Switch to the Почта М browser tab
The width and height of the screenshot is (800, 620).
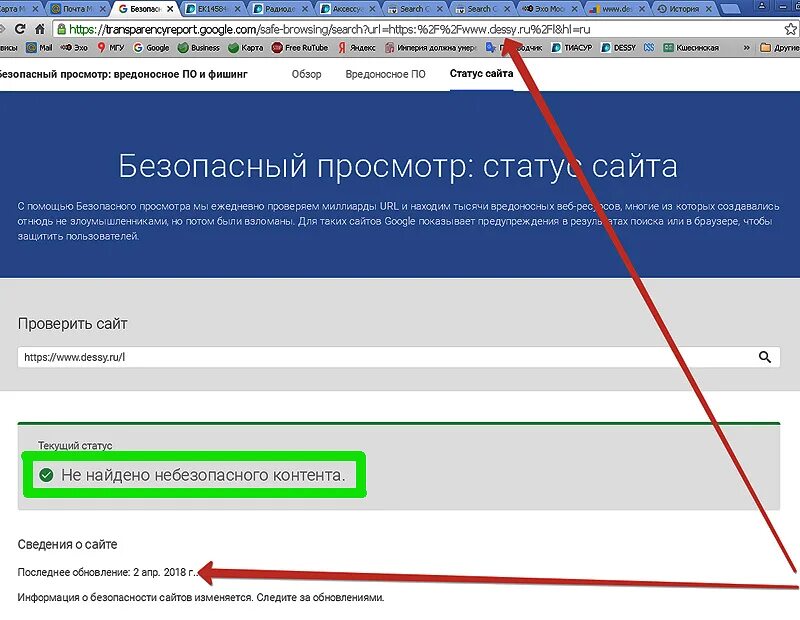78,9
